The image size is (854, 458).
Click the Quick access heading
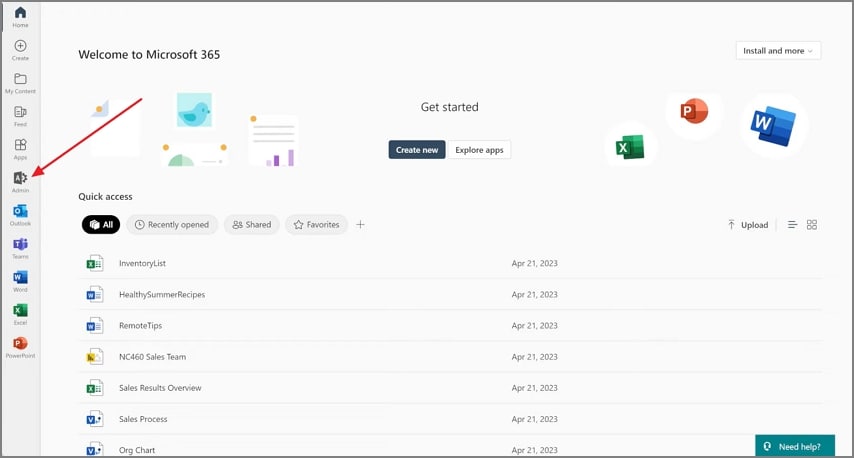pyautogui.click(x=105, y=197)
